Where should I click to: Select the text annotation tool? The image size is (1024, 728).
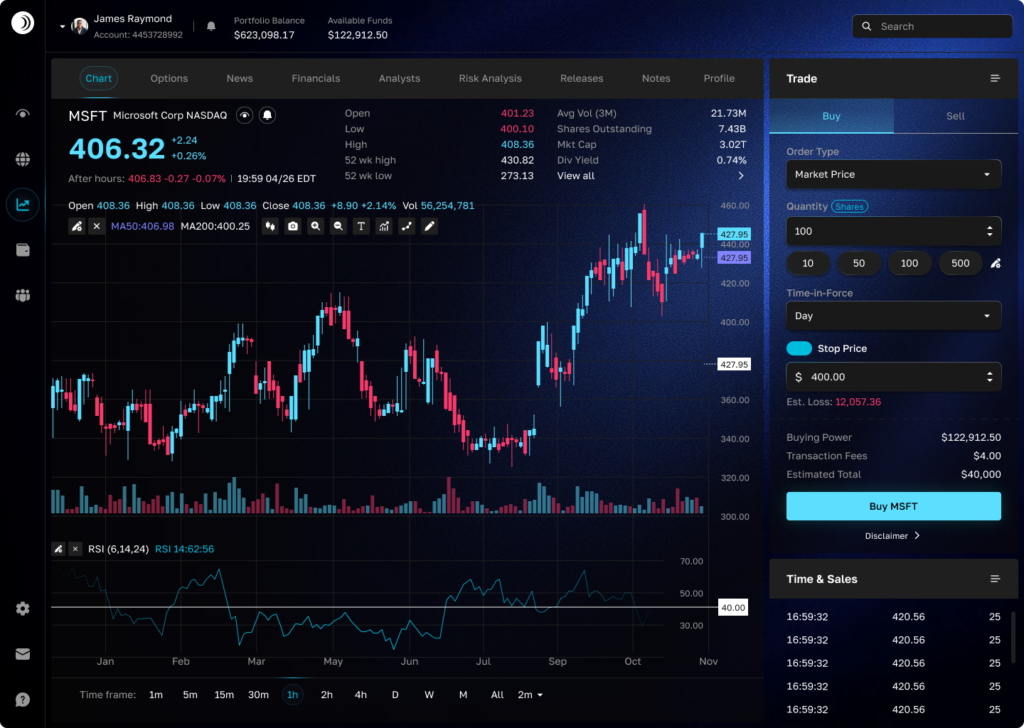tap(361, 227)
